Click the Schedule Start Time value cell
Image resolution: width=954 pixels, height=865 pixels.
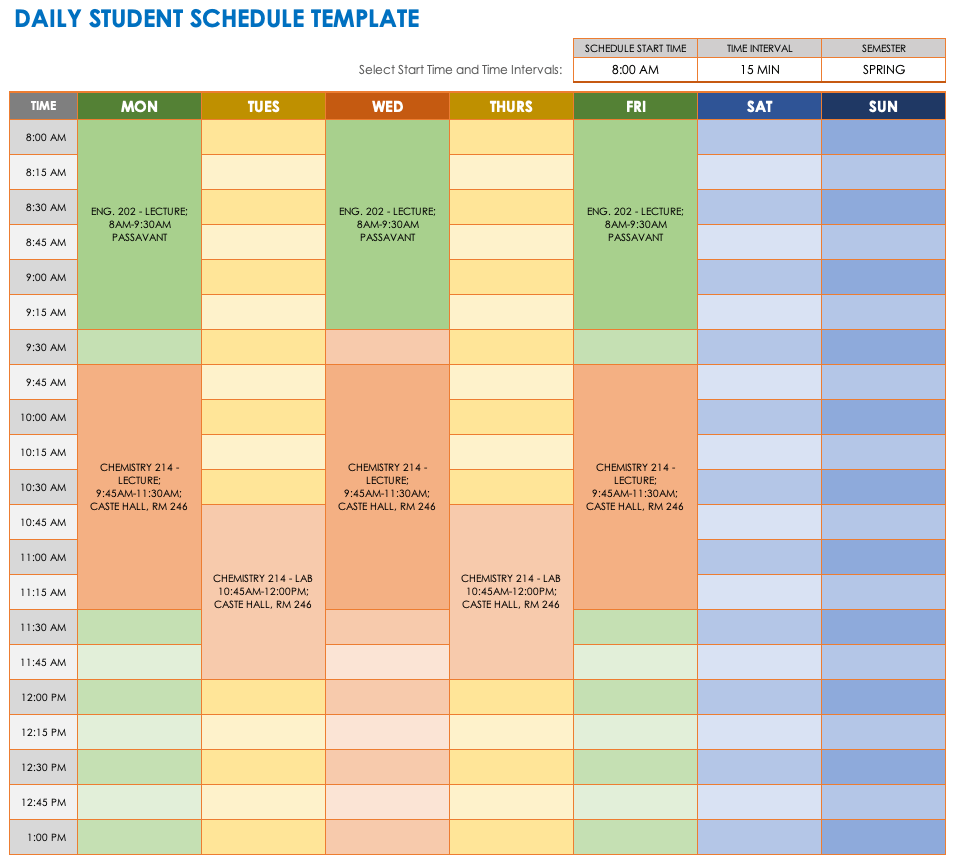(635, 70)
